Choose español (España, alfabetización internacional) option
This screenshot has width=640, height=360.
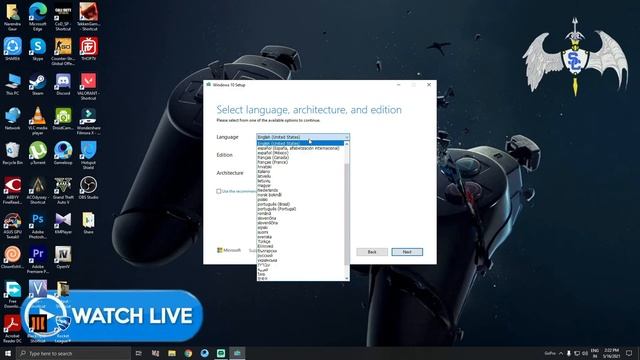coord(298,148)
